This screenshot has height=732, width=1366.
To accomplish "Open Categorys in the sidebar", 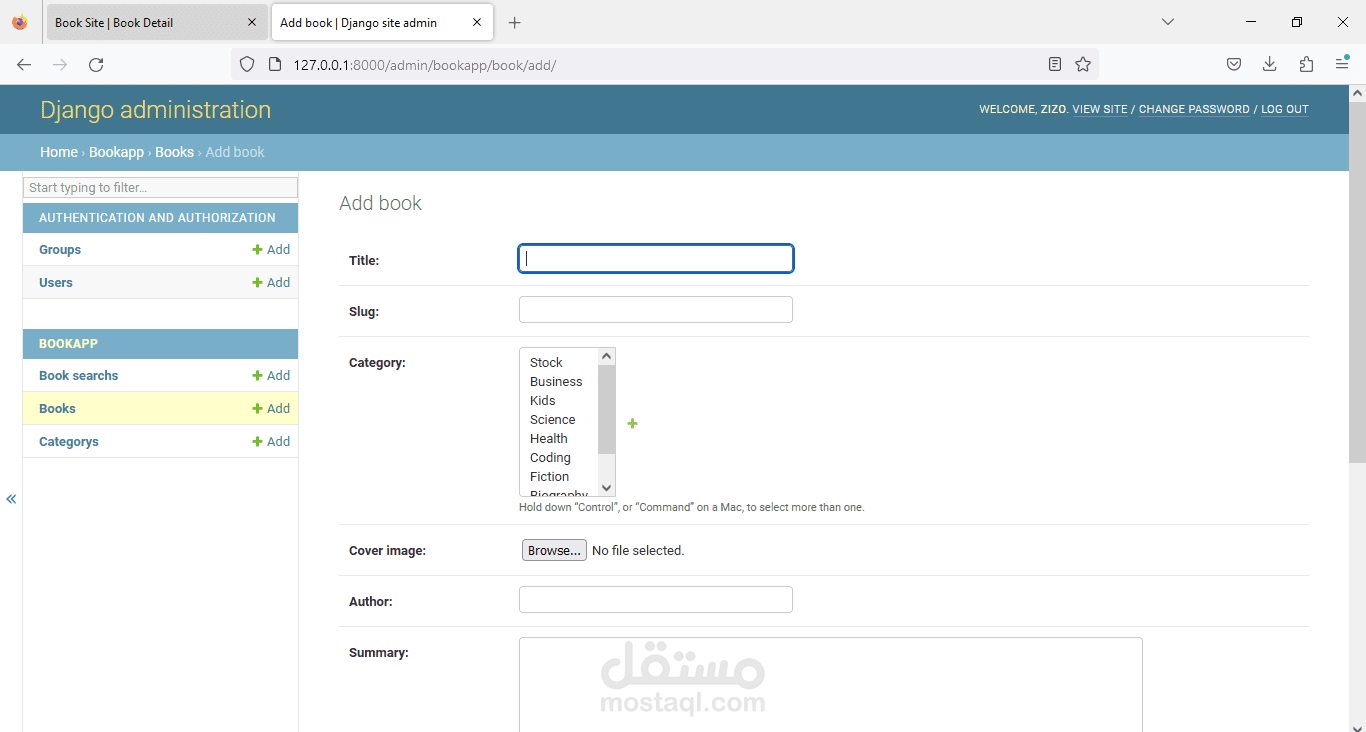I will [x=69, y=442].
